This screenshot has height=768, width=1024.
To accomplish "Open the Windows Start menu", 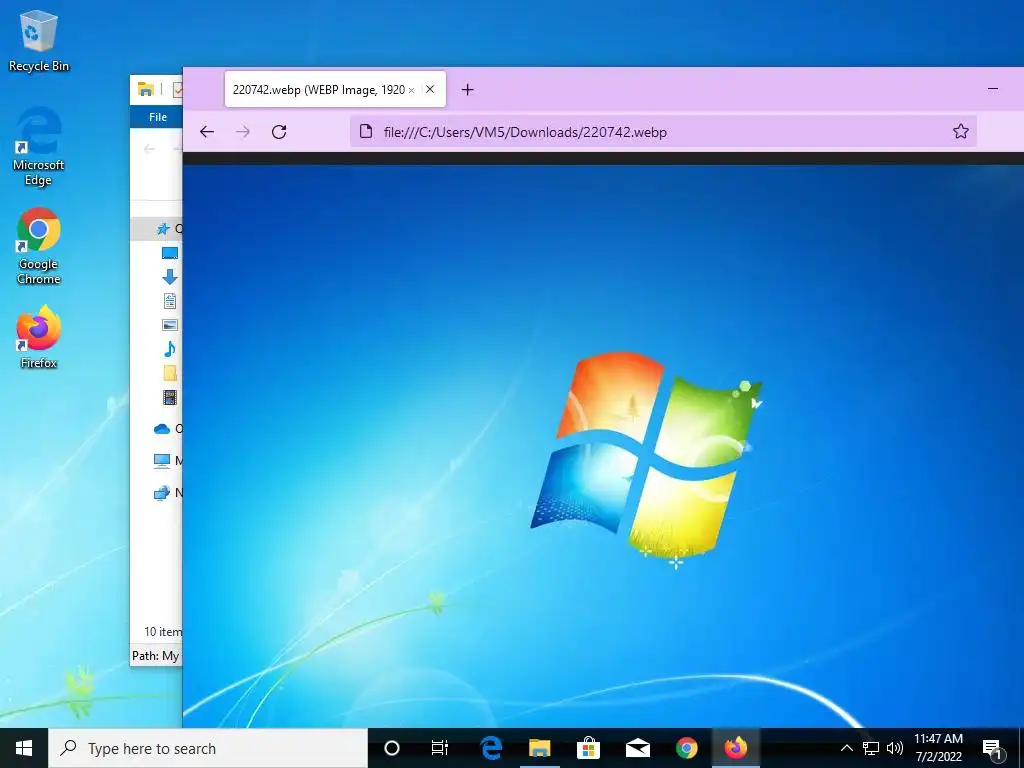I will 24,748.
